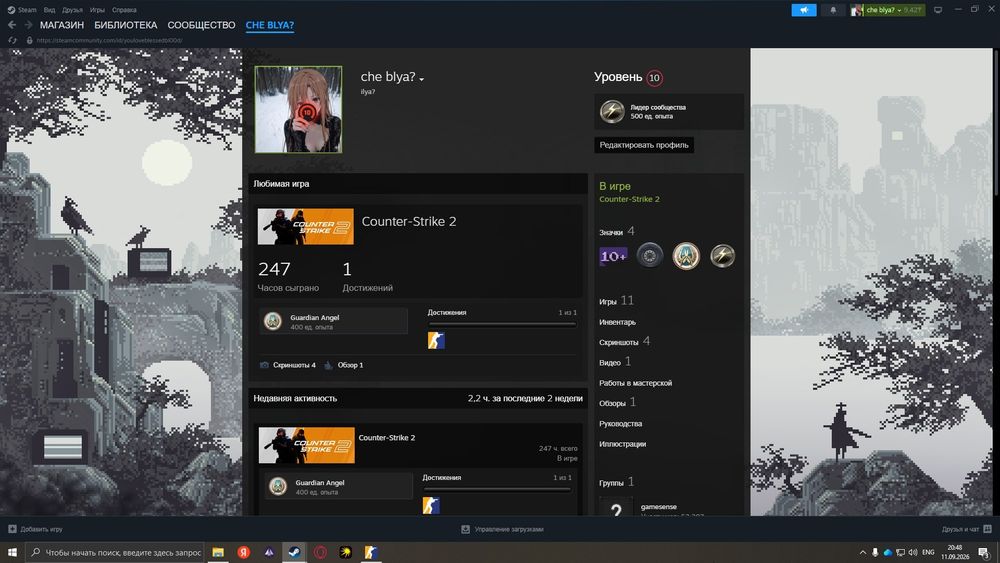Click the Windows search box in the taskbar

click(115, 552)
